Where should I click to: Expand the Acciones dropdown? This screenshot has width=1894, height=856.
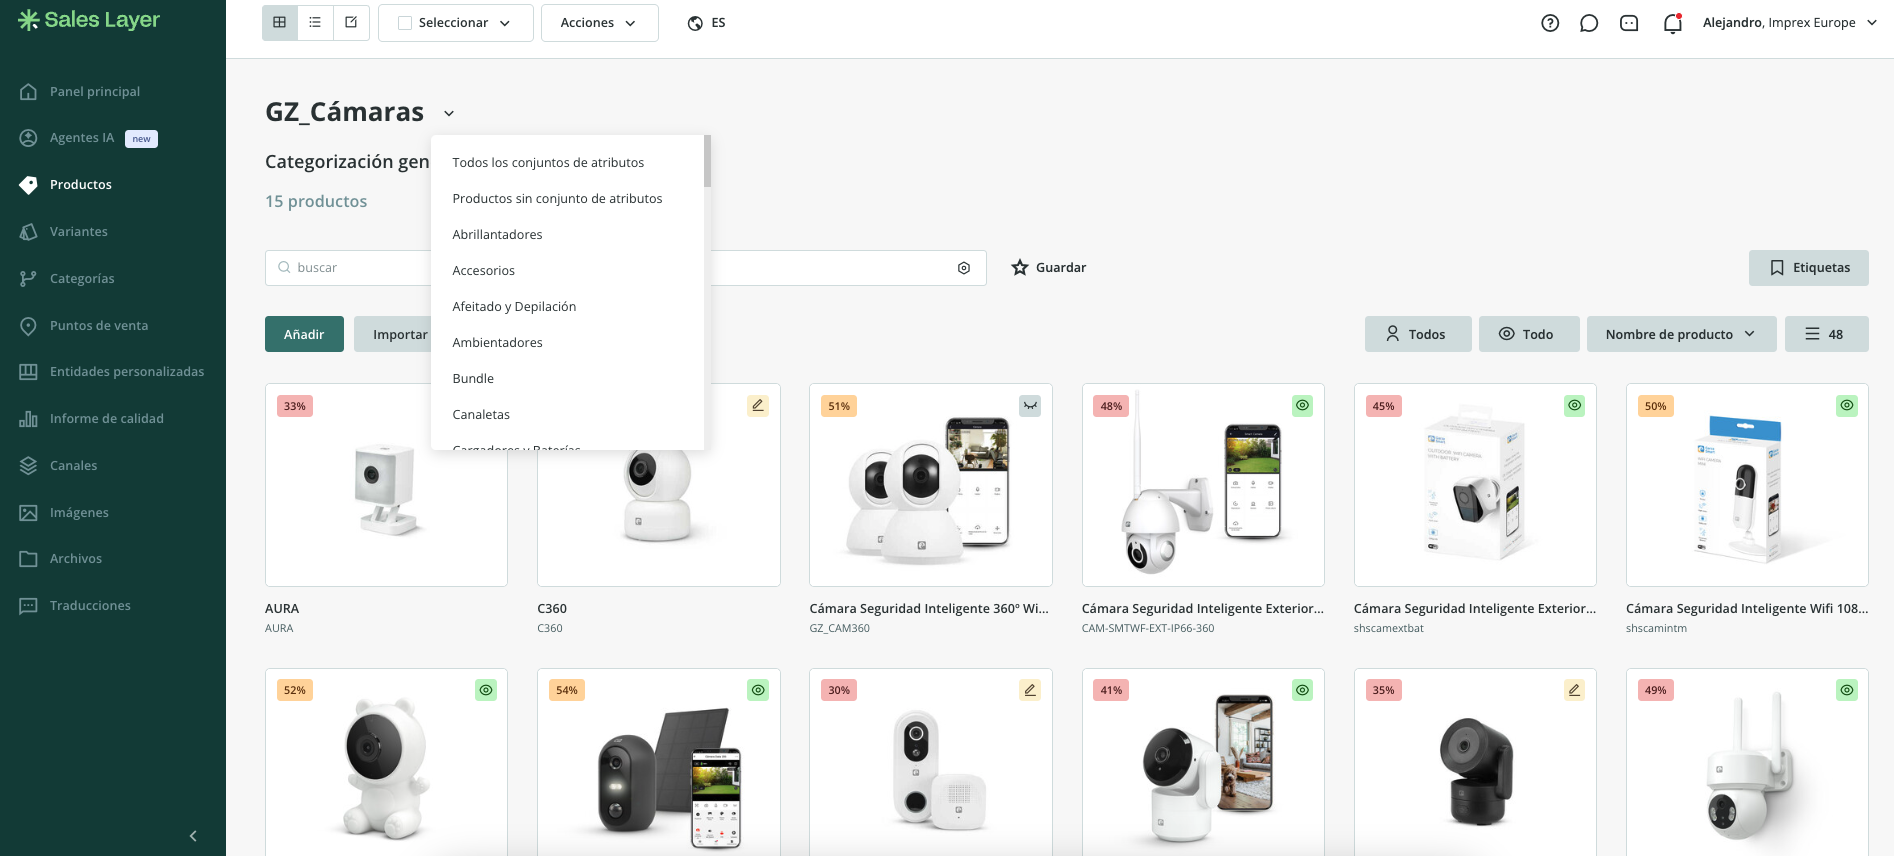point(599,23)
